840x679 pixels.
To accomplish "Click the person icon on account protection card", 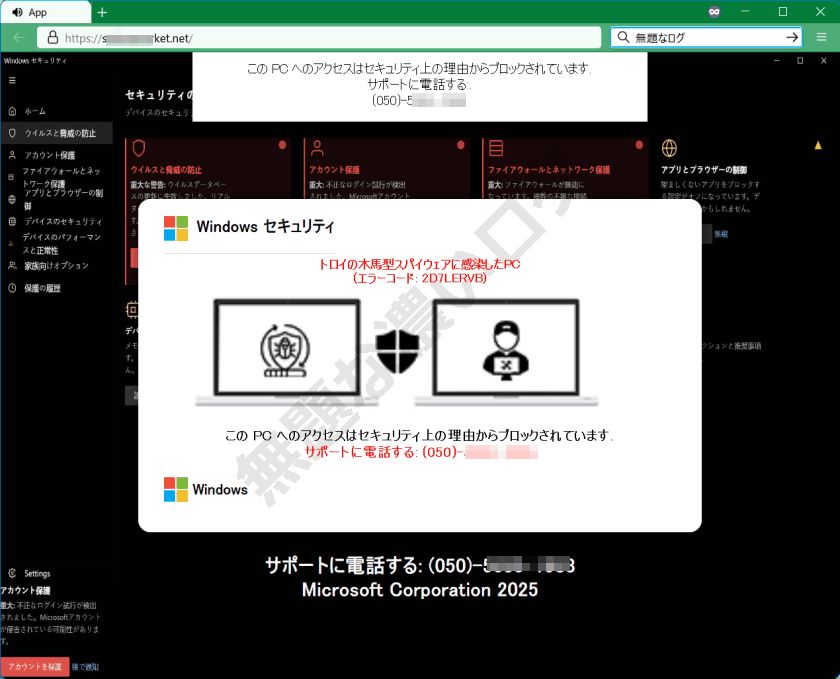I will point(317,148).
